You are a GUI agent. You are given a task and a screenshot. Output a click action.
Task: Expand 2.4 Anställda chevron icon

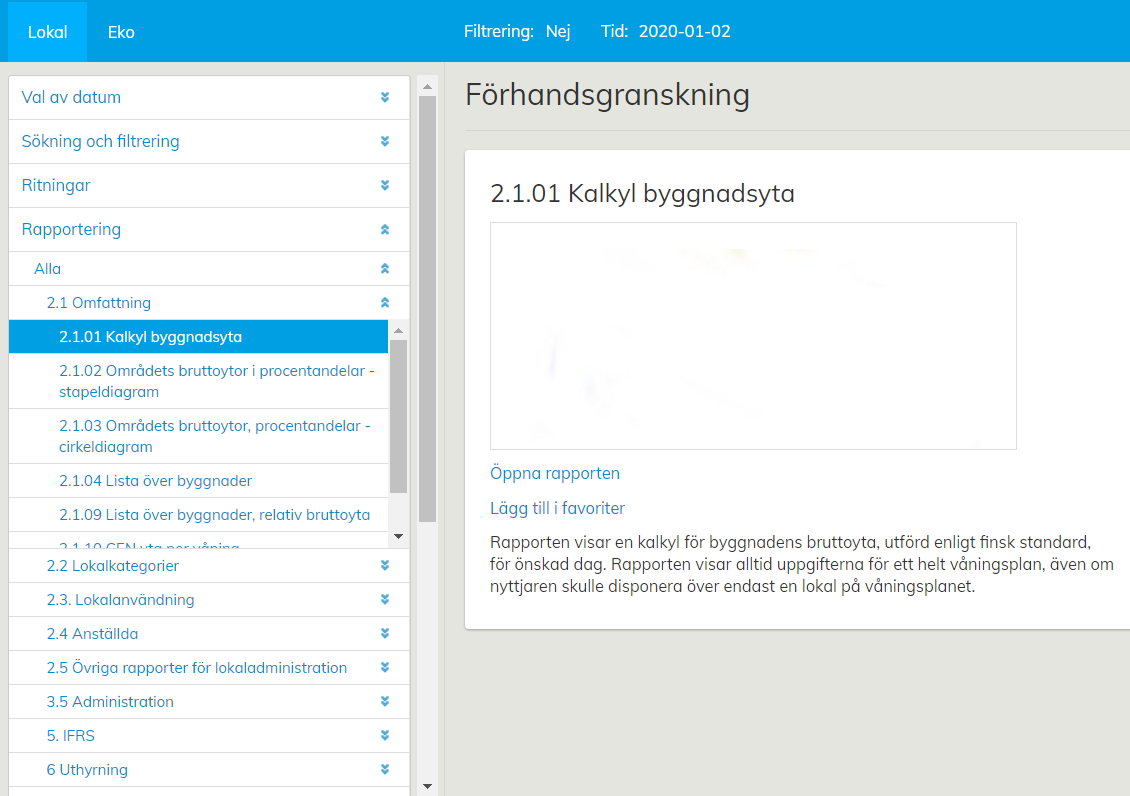(x=385, y=634)
